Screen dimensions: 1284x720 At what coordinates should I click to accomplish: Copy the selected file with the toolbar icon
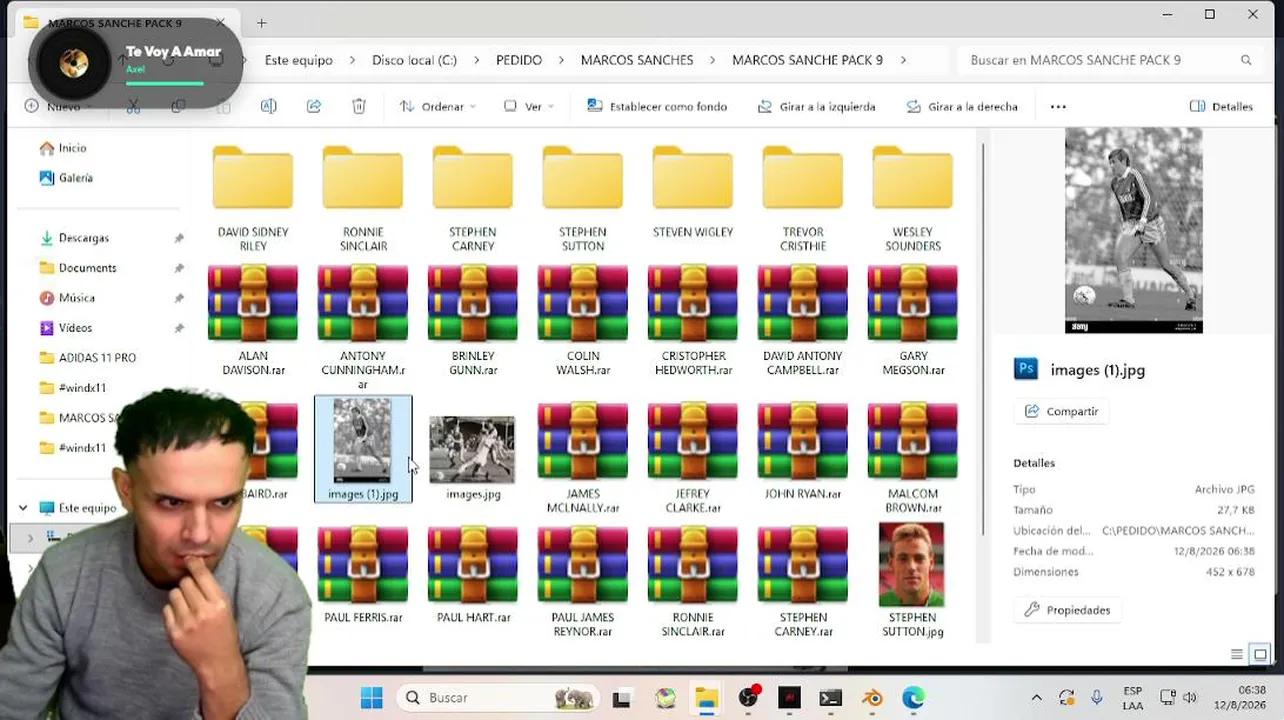(x=178, y=106)
